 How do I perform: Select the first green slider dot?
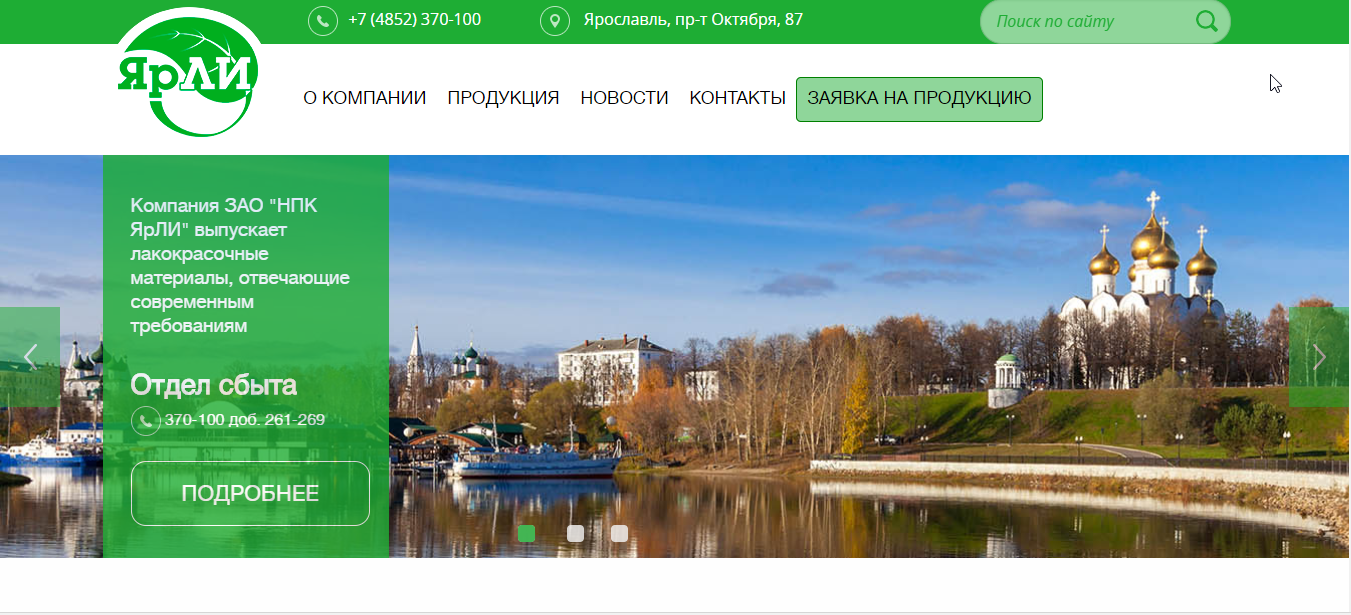click(527, 533)
